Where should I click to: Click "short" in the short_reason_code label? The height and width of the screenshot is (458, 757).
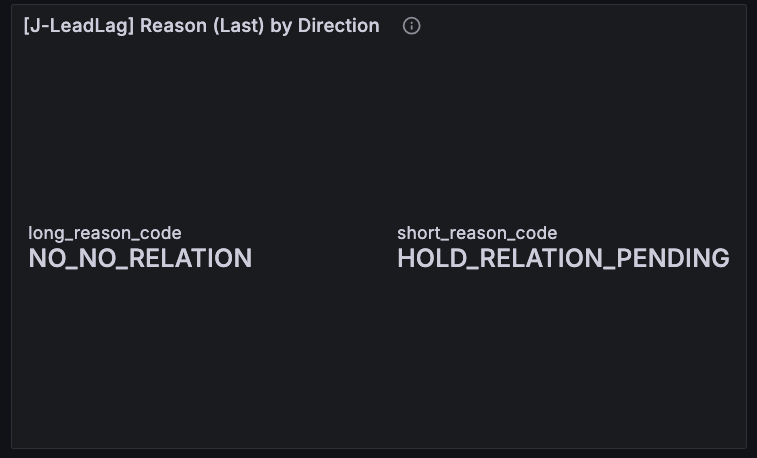coord(419,233)
